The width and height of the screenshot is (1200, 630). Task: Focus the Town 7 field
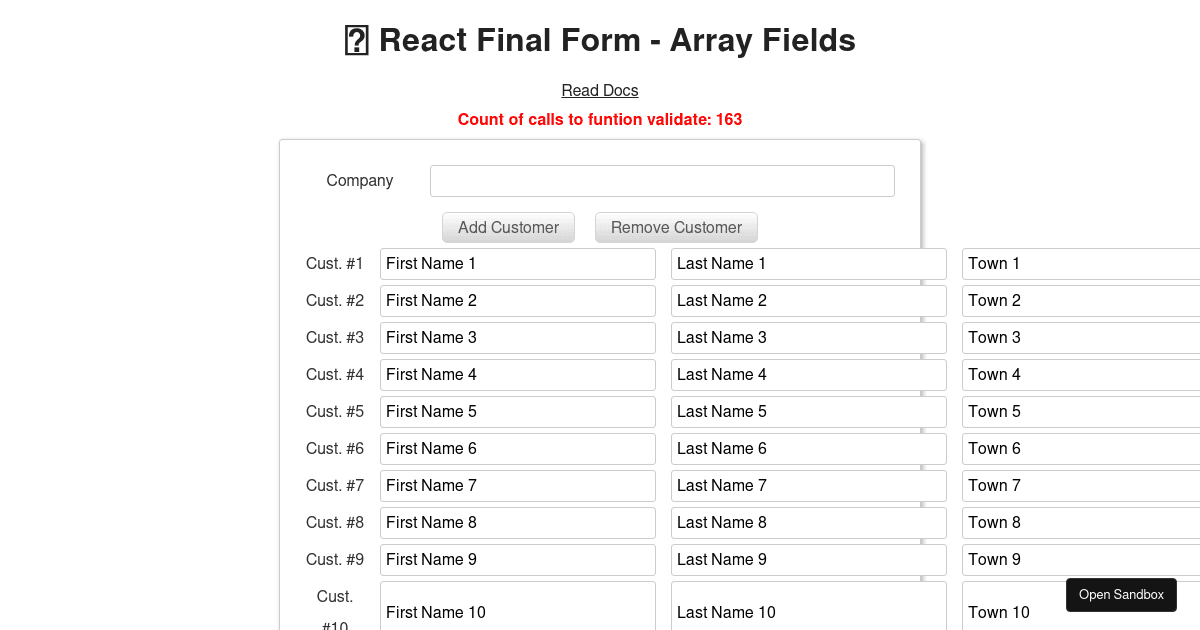1081,486
